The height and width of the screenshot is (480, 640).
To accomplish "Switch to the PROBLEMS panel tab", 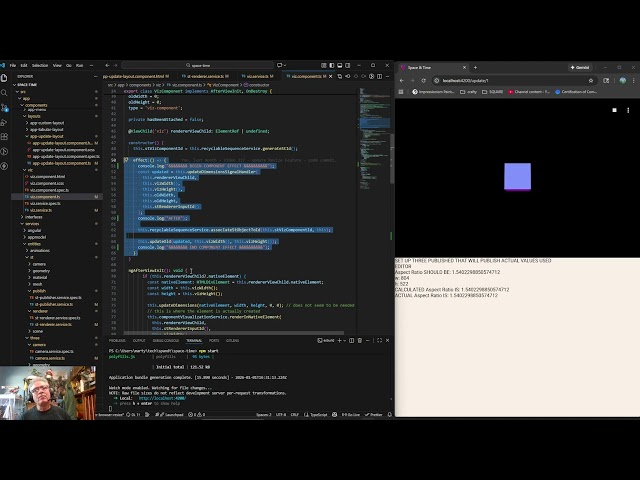I will pos(117,340).
